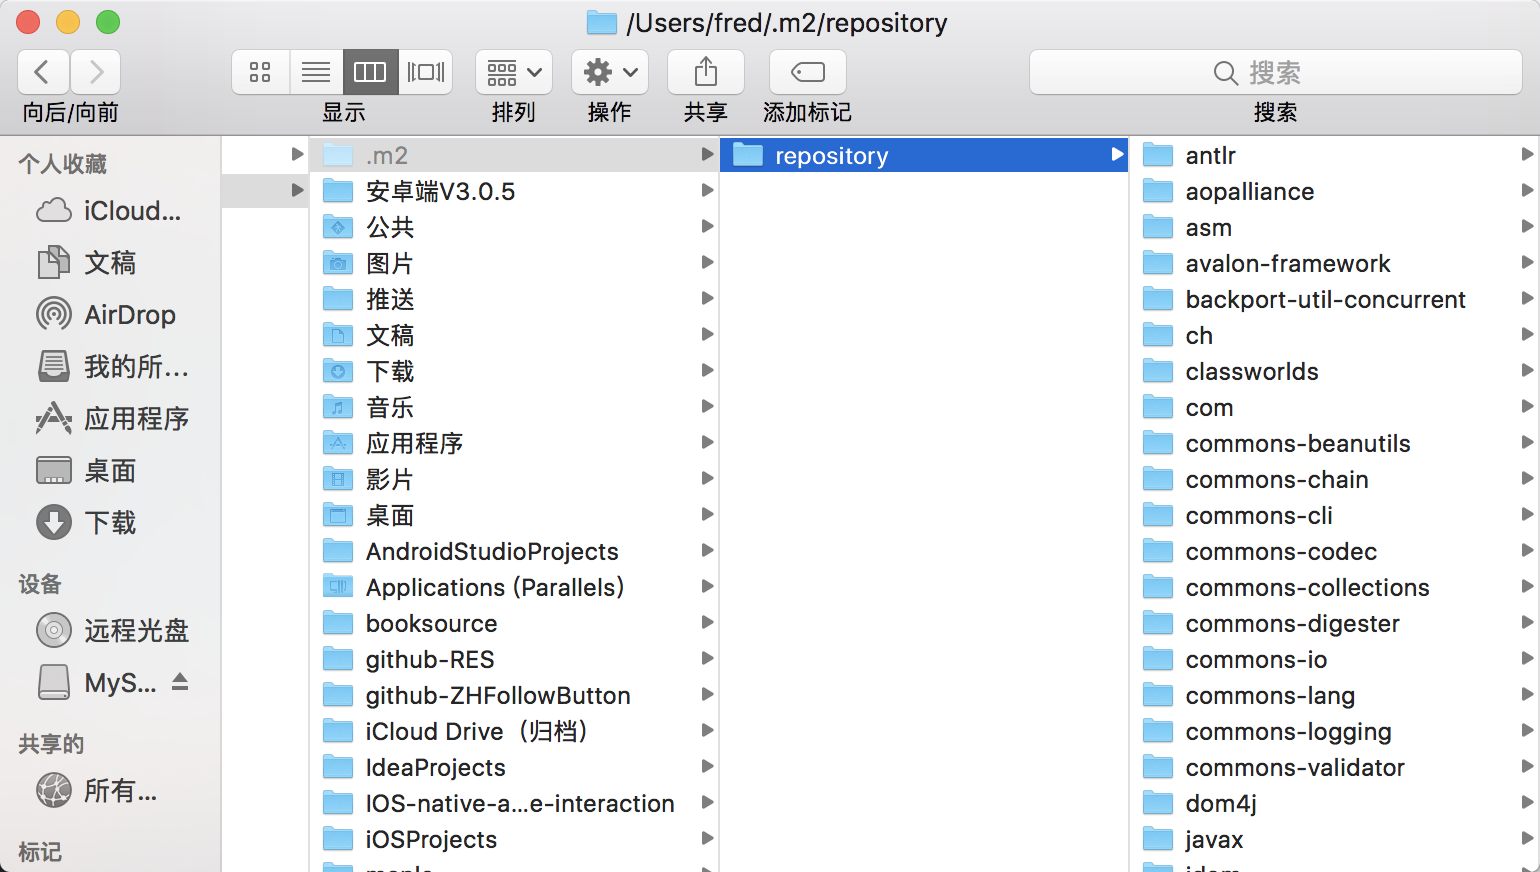Open 文稿 in the sidebar
This screenshot has height=872, width=1540.
point(110,263)
